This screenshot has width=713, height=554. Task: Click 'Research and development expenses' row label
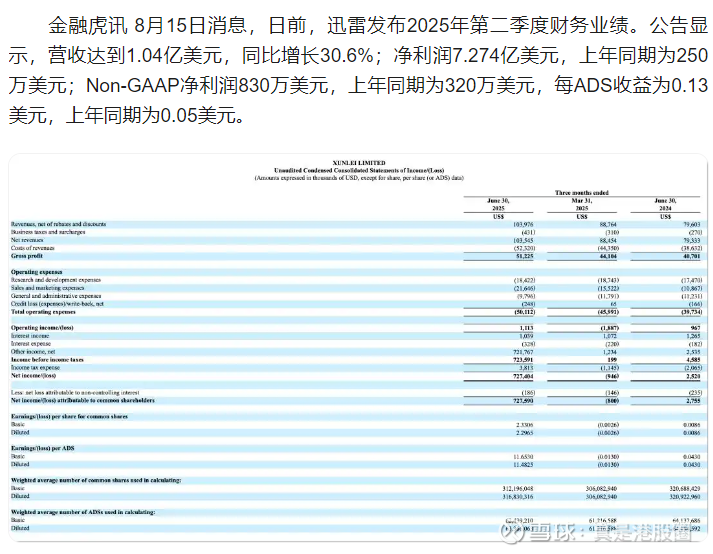pos(56,280)
